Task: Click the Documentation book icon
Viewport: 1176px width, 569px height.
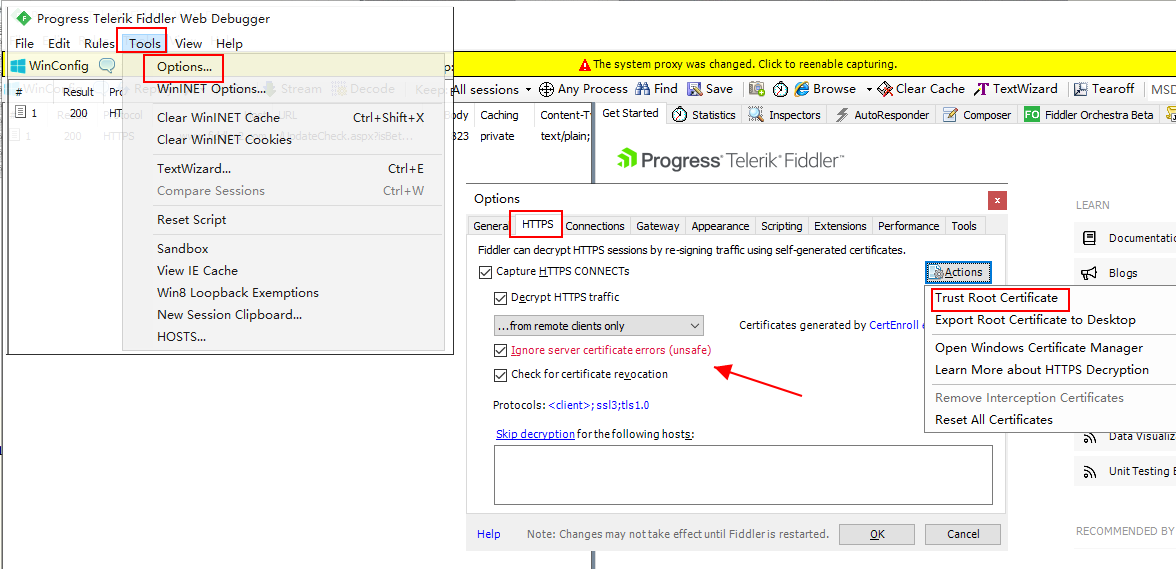Action: tap(1089, 238)
